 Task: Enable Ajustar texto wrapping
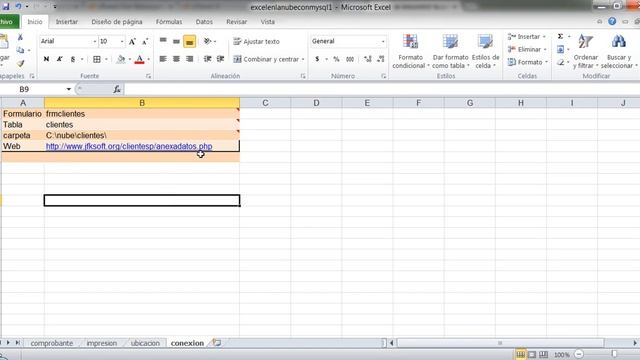[x=257, y=42]
